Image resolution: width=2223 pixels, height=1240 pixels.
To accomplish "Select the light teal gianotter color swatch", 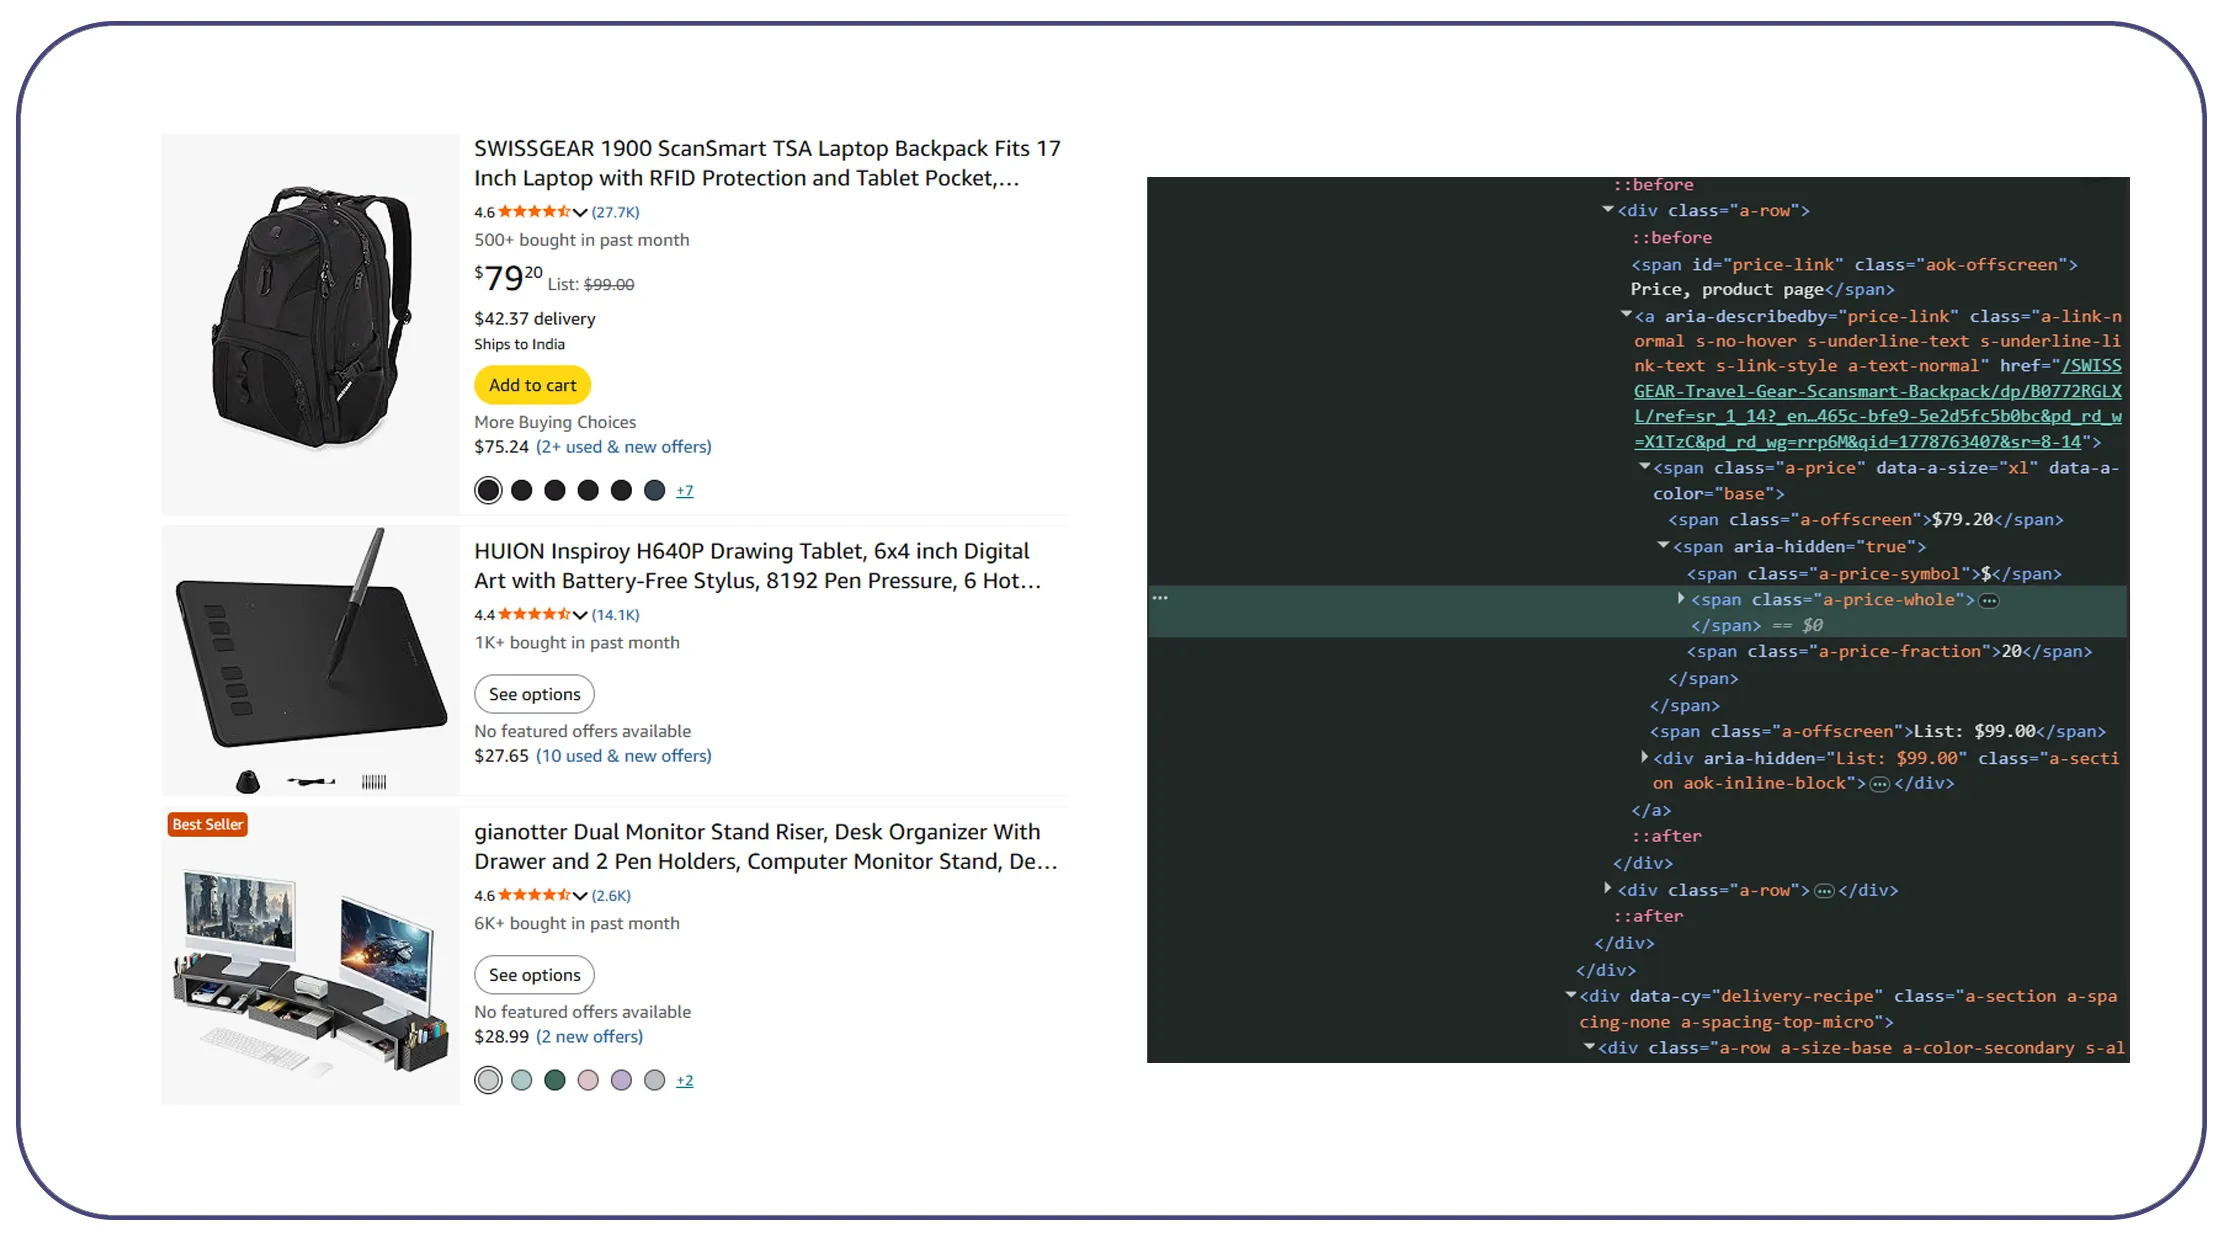I will click(x=521, y=1080).
